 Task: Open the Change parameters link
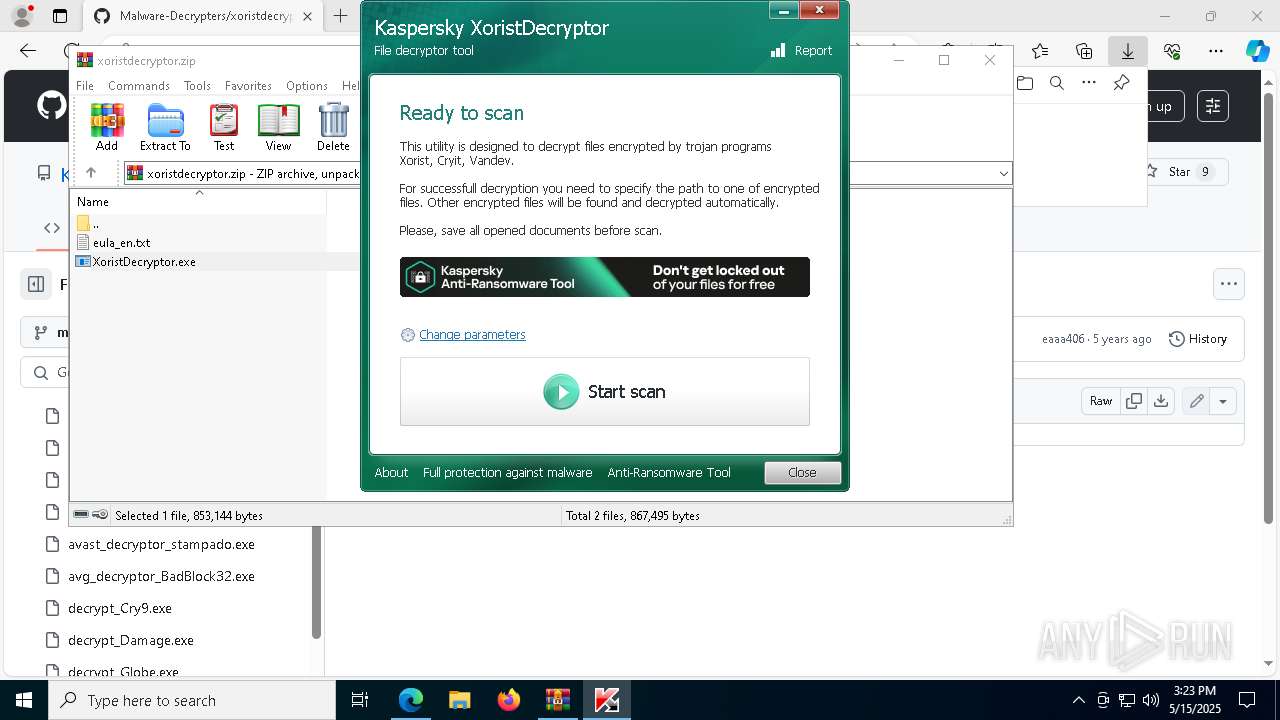pyautogui.click(x=472, y=335)
